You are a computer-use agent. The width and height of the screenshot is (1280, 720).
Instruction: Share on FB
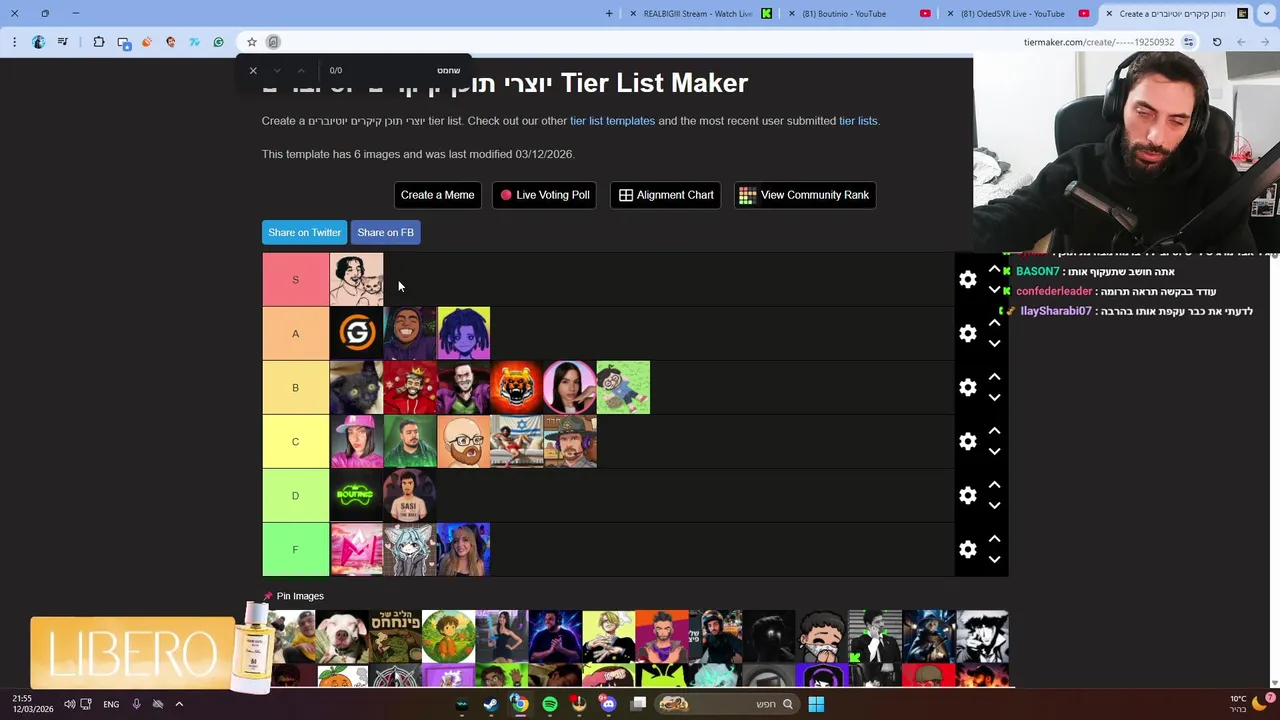click(385, 232)
